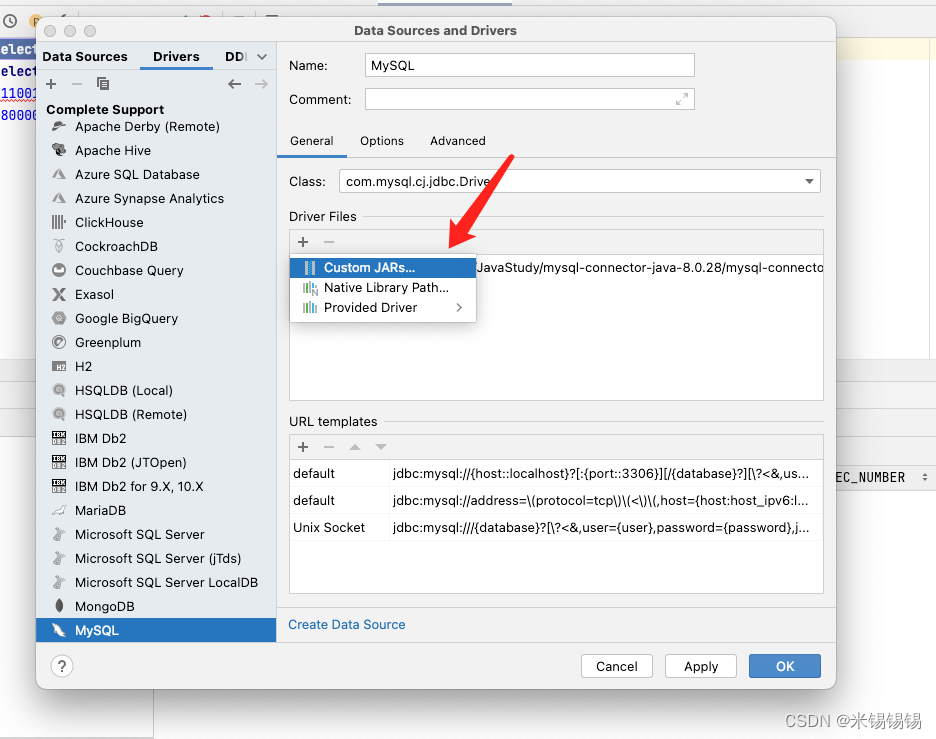The height and width of the screenshot is (739, 936).
Task: Select HSQLDB (Remote) driver
Action: (156, 414)
